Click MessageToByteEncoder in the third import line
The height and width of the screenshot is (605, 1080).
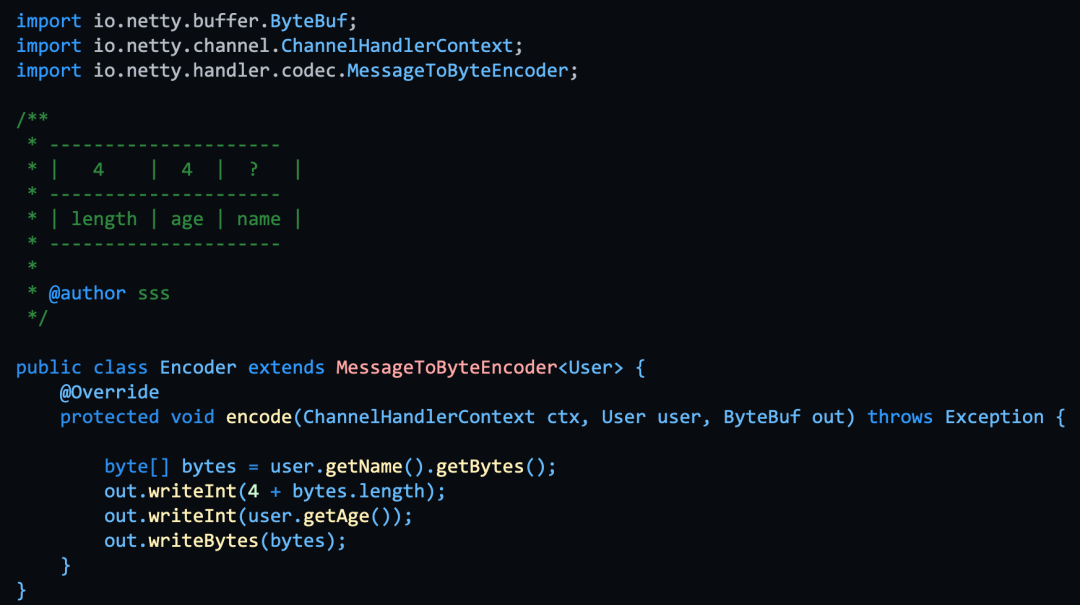pyautogui.click(x=457, y=71)
